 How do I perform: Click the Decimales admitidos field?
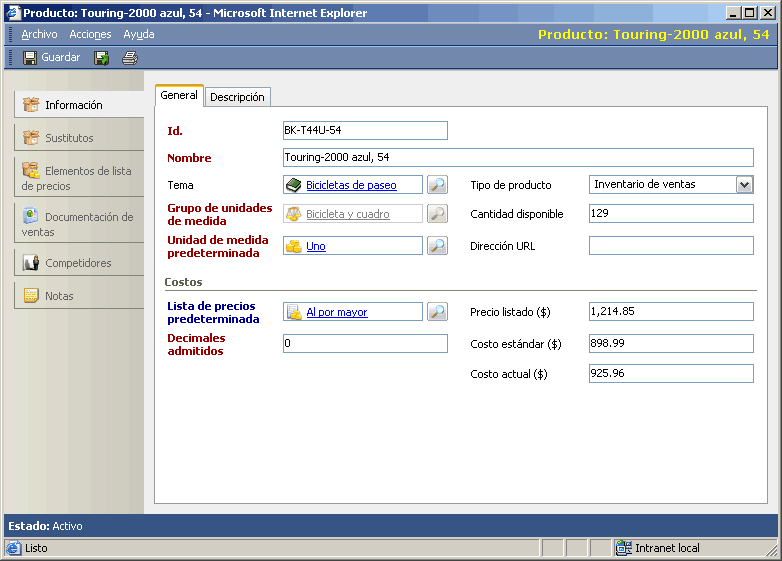tap(365, 344)
